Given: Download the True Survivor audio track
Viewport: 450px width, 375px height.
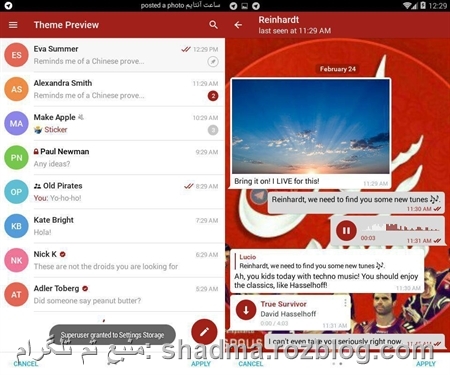Looking at the screenshot, I should 246,310.
